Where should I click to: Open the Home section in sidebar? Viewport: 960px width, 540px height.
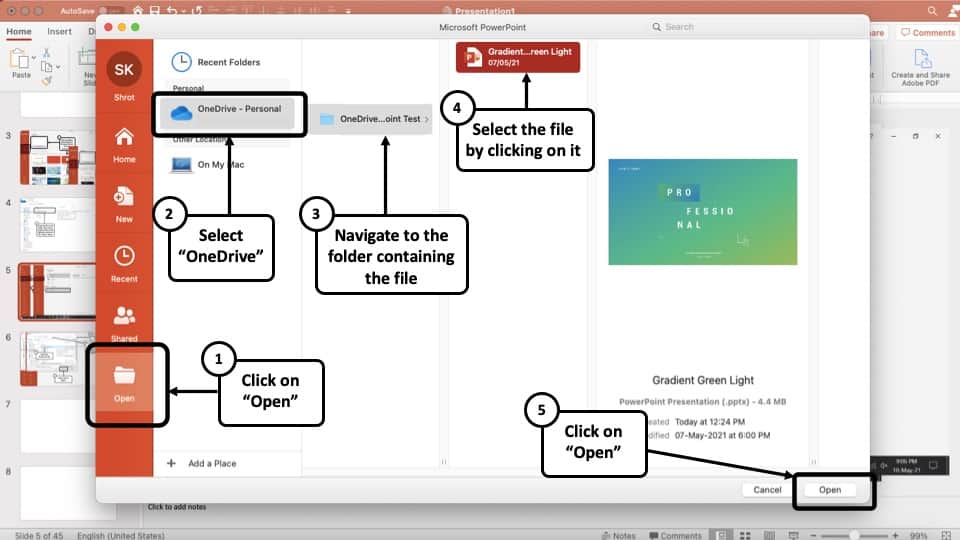point(124,145)
